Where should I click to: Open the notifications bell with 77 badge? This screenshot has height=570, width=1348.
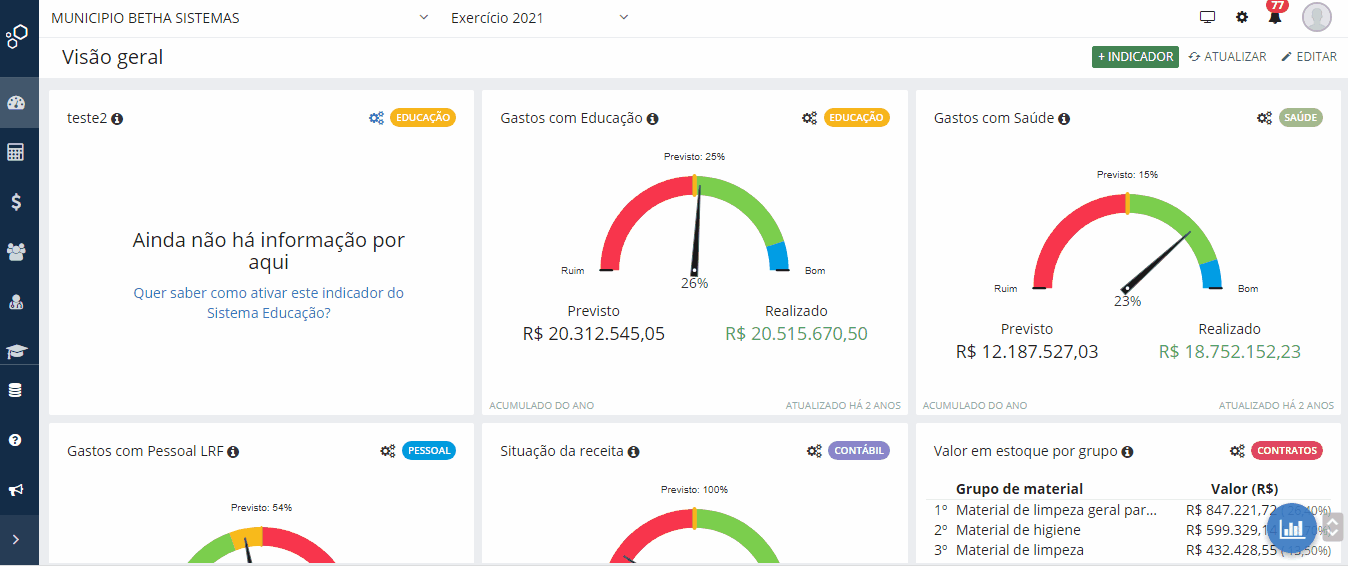(1274, 17)
